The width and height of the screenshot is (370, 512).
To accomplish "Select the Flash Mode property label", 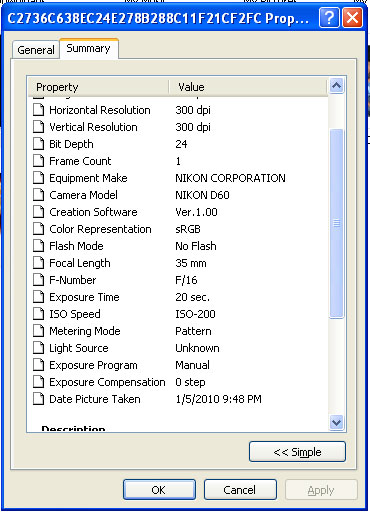I will click(76, 246).
